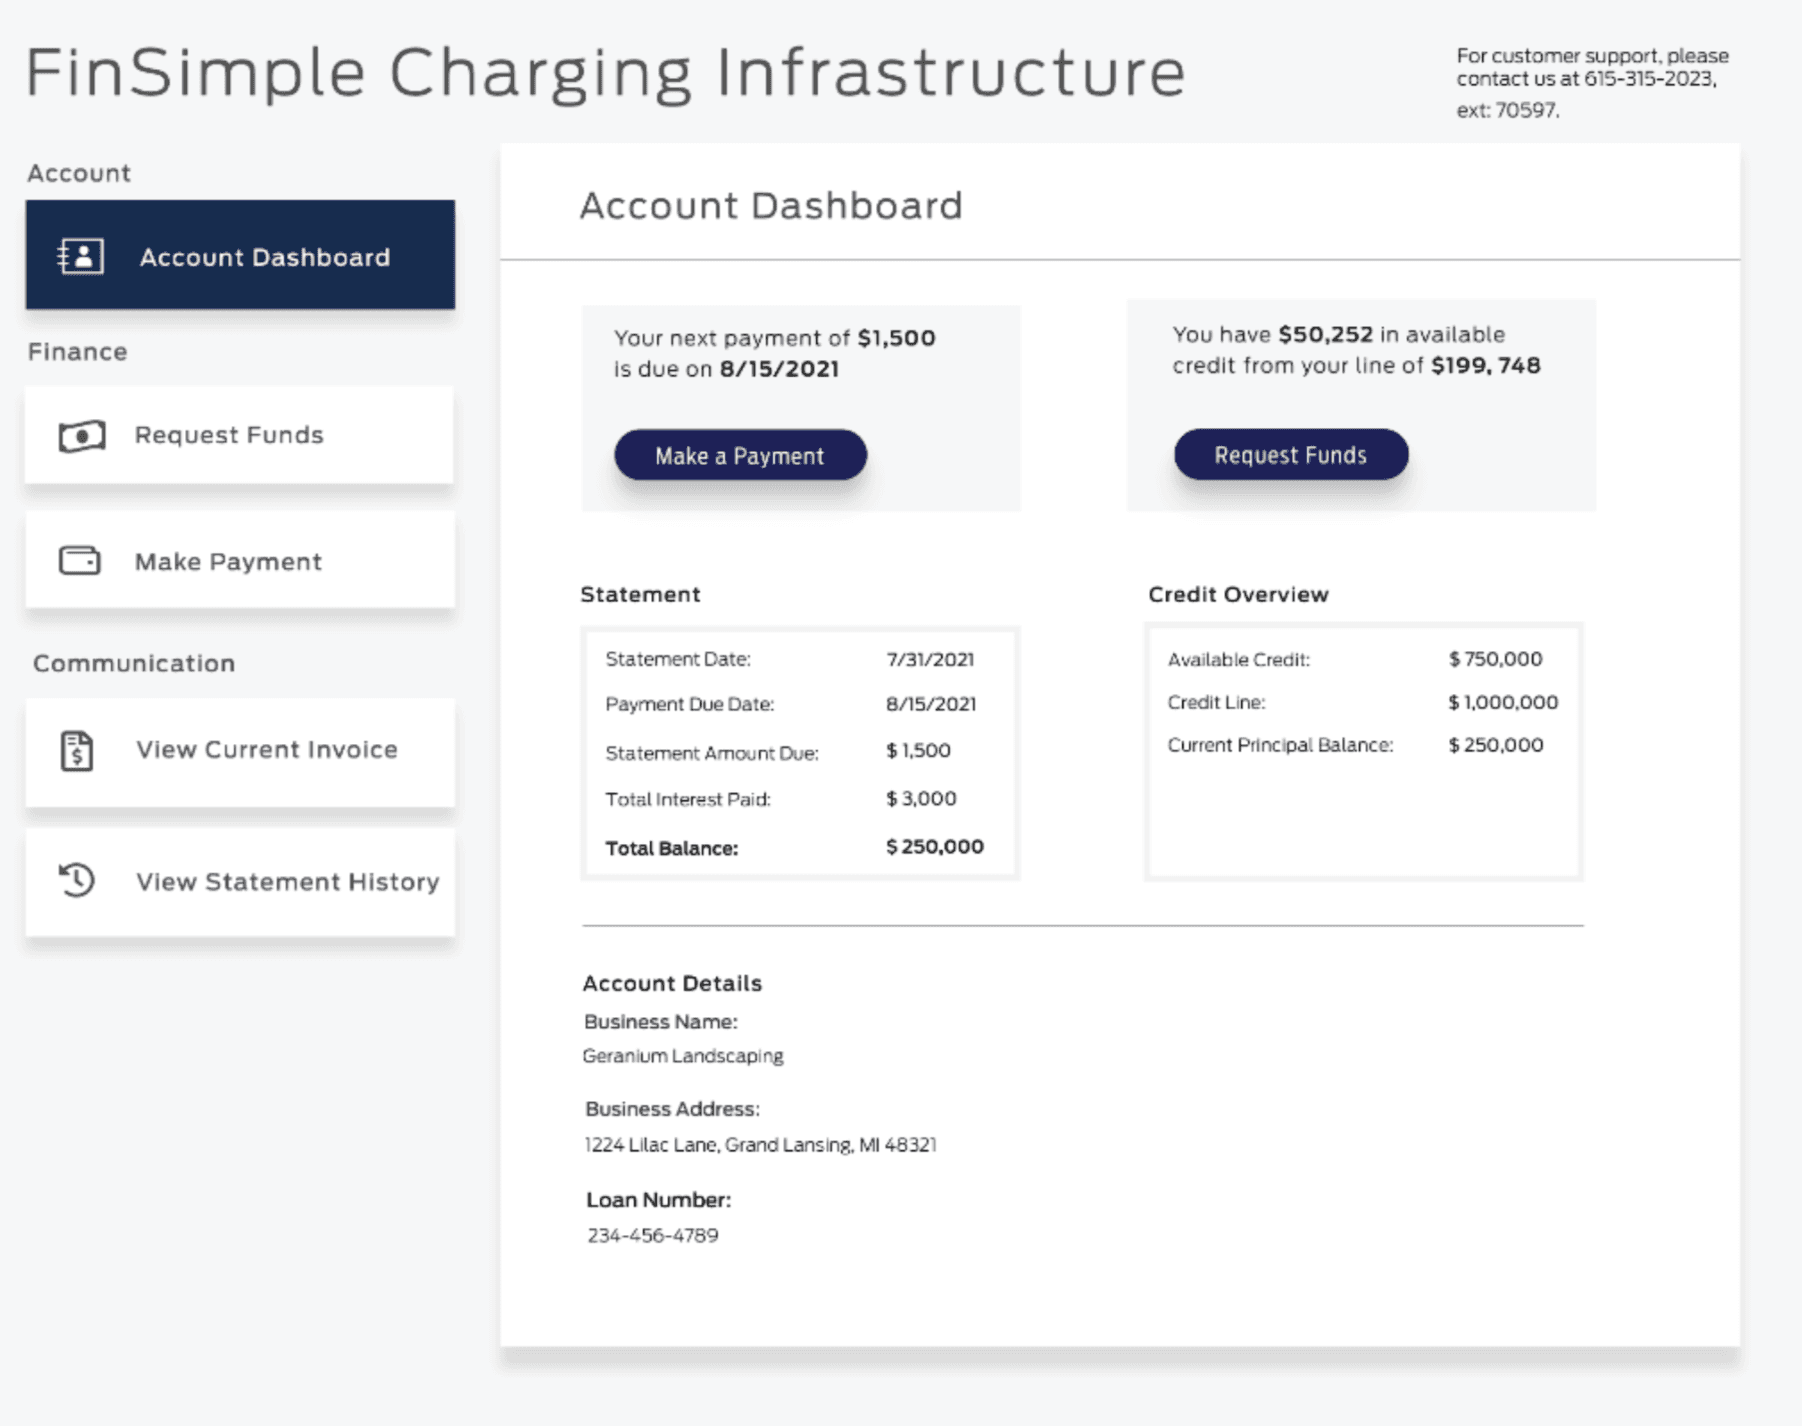Open View Statement History

pos(240,882)
